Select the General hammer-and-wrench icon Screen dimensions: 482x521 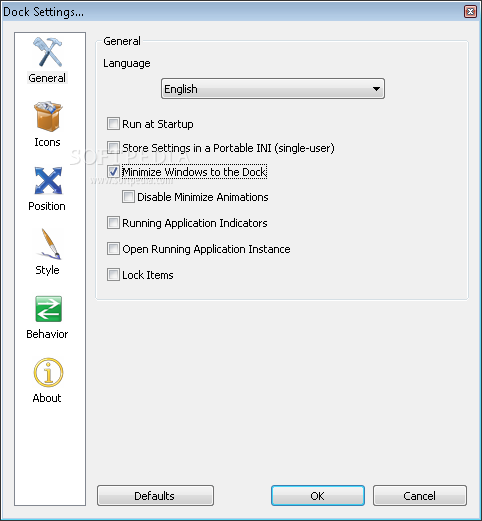[x=47, y=52]
